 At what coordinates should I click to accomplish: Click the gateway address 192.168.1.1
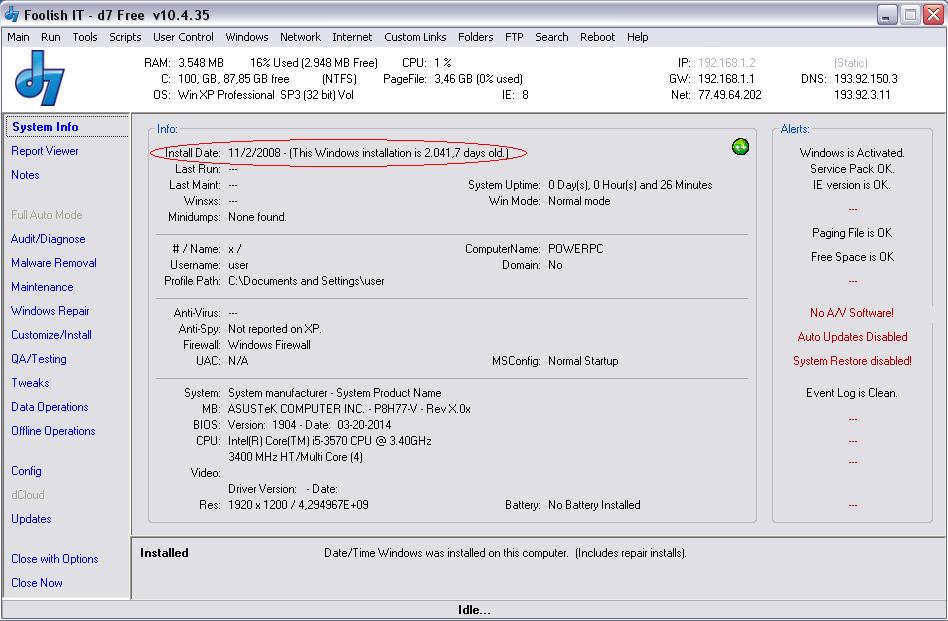(x=726, y=79)
